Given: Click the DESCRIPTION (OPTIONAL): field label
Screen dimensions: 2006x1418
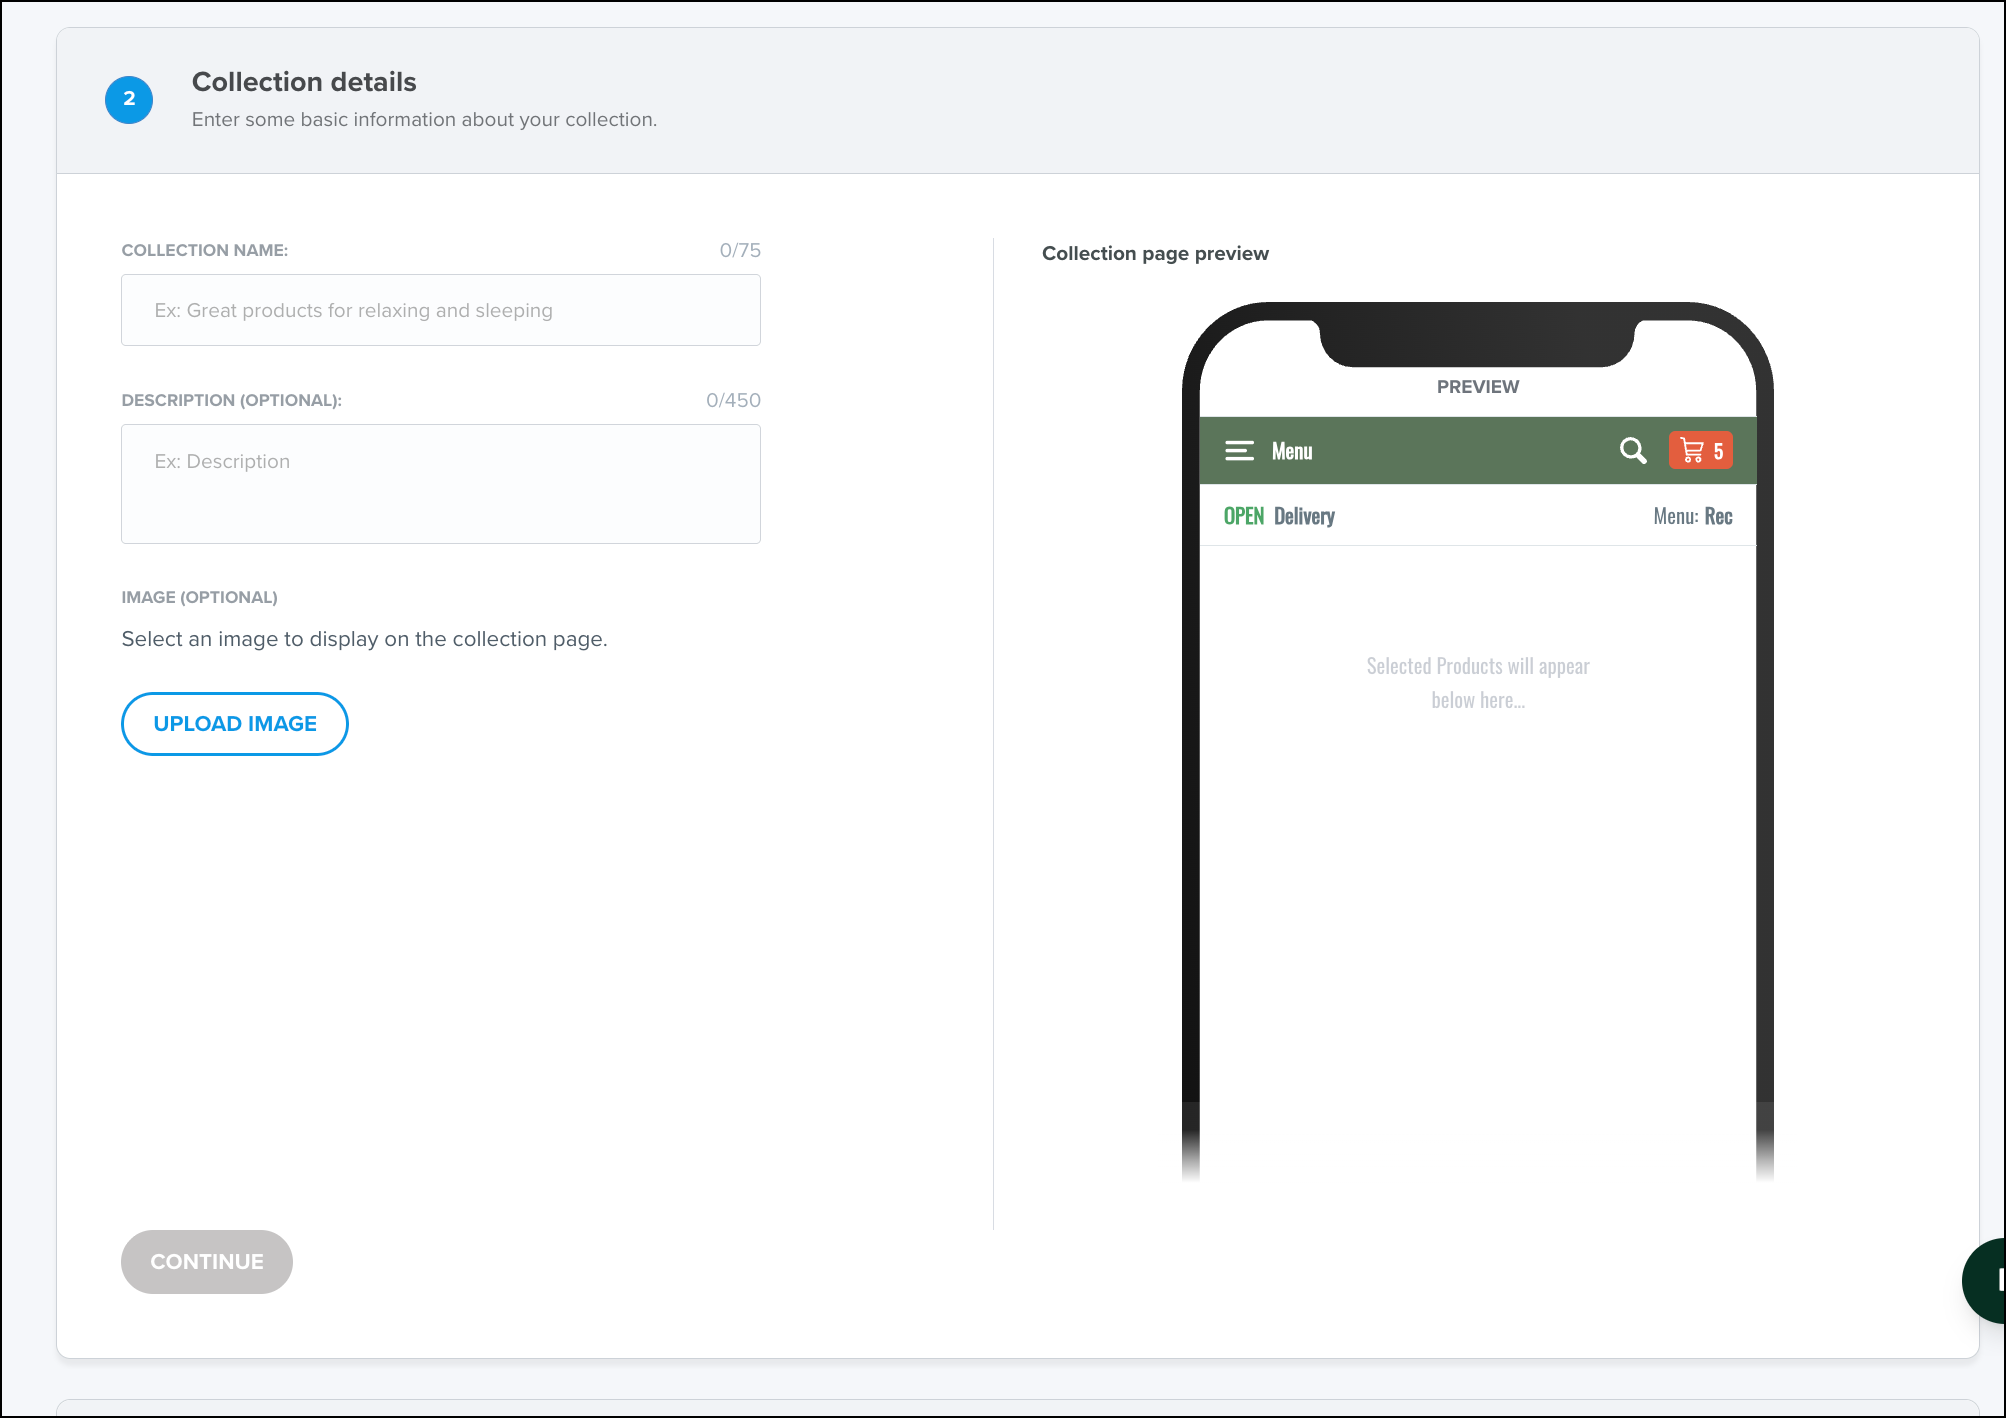Looking at the screenshot, I should click(x=232, y=400).
